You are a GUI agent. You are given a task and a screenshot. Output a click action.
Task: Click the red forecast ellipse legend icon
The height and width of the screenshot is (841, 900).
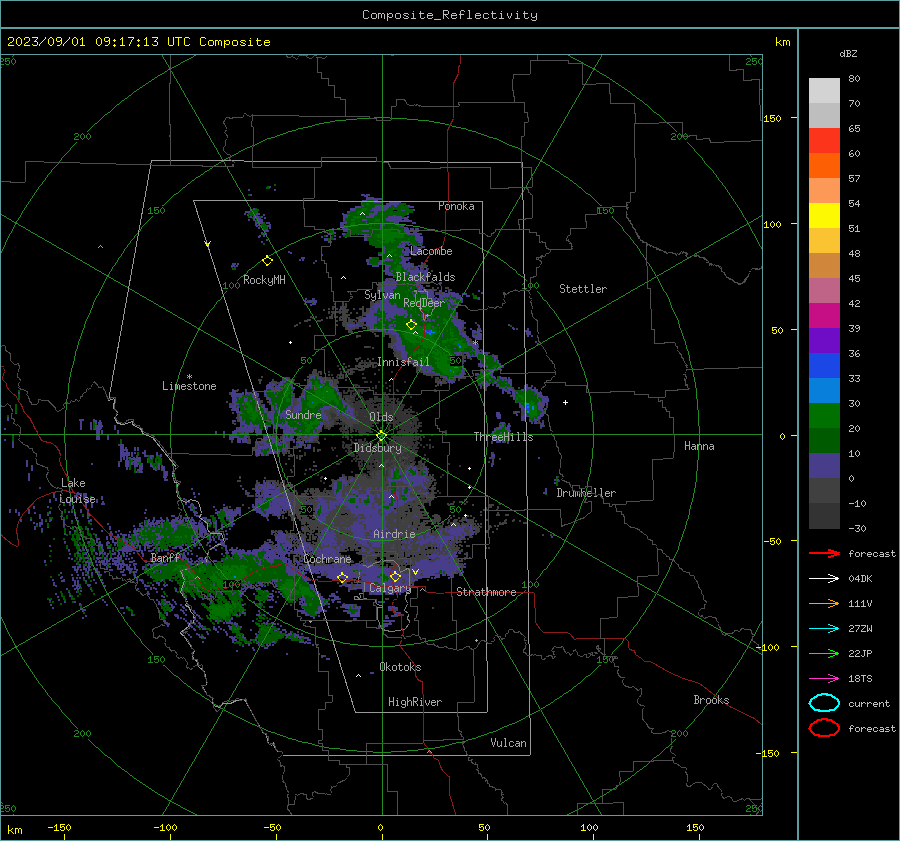click(x=824, y=728)
